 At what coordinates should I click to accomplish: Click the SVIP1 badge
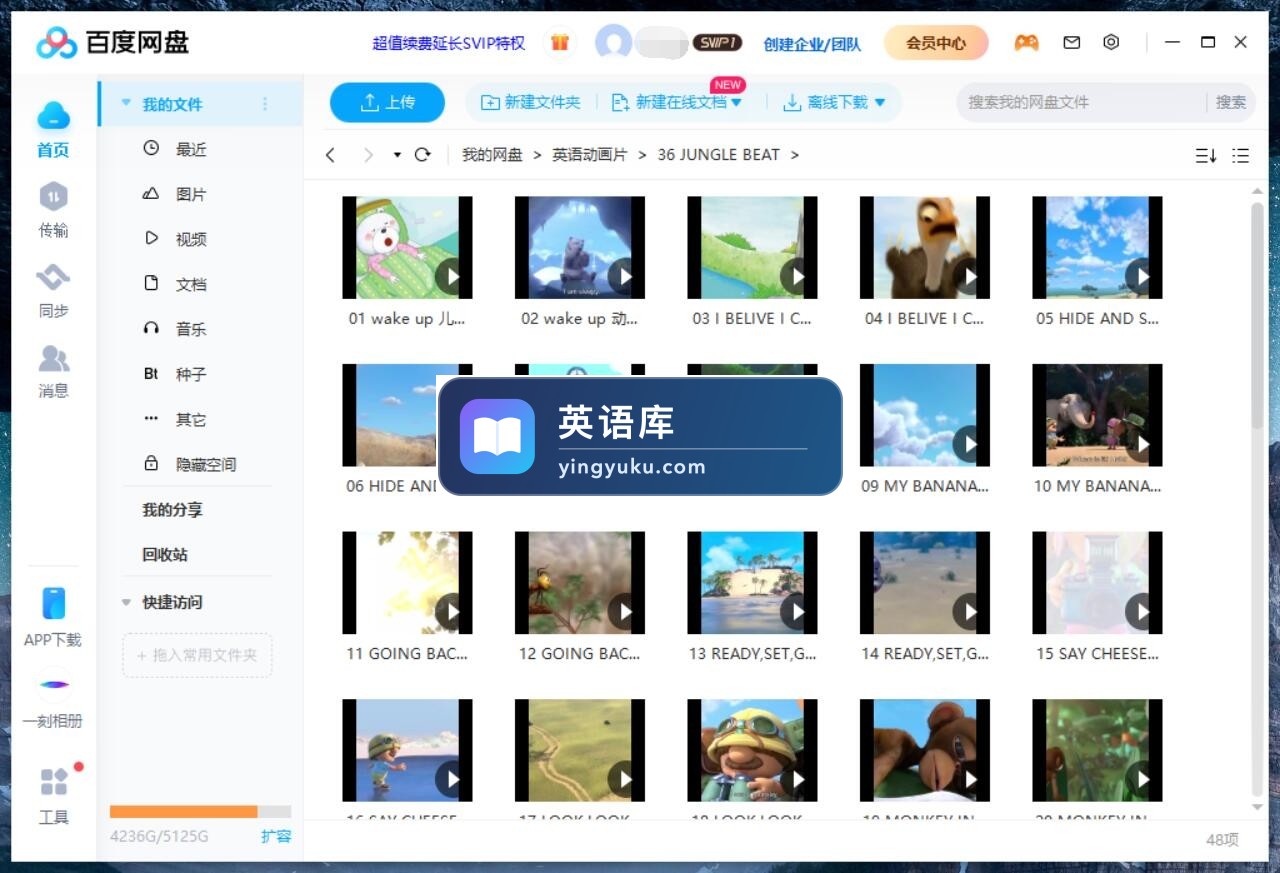tap(717, 43)
